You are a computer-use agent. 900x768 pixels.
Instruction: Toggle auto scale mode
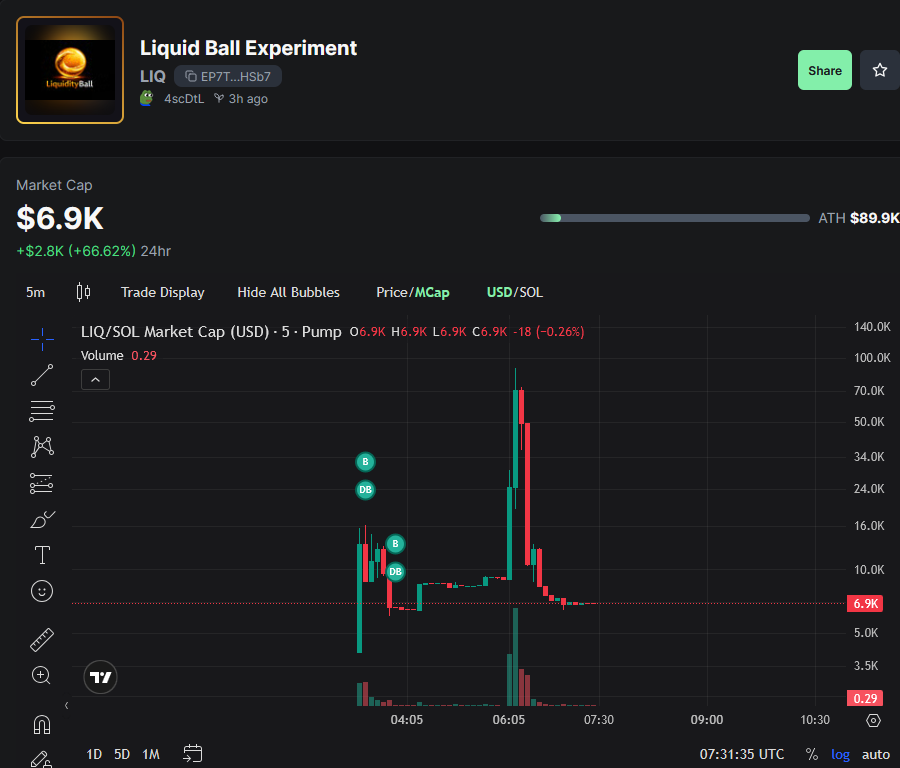tap(876, 754)
